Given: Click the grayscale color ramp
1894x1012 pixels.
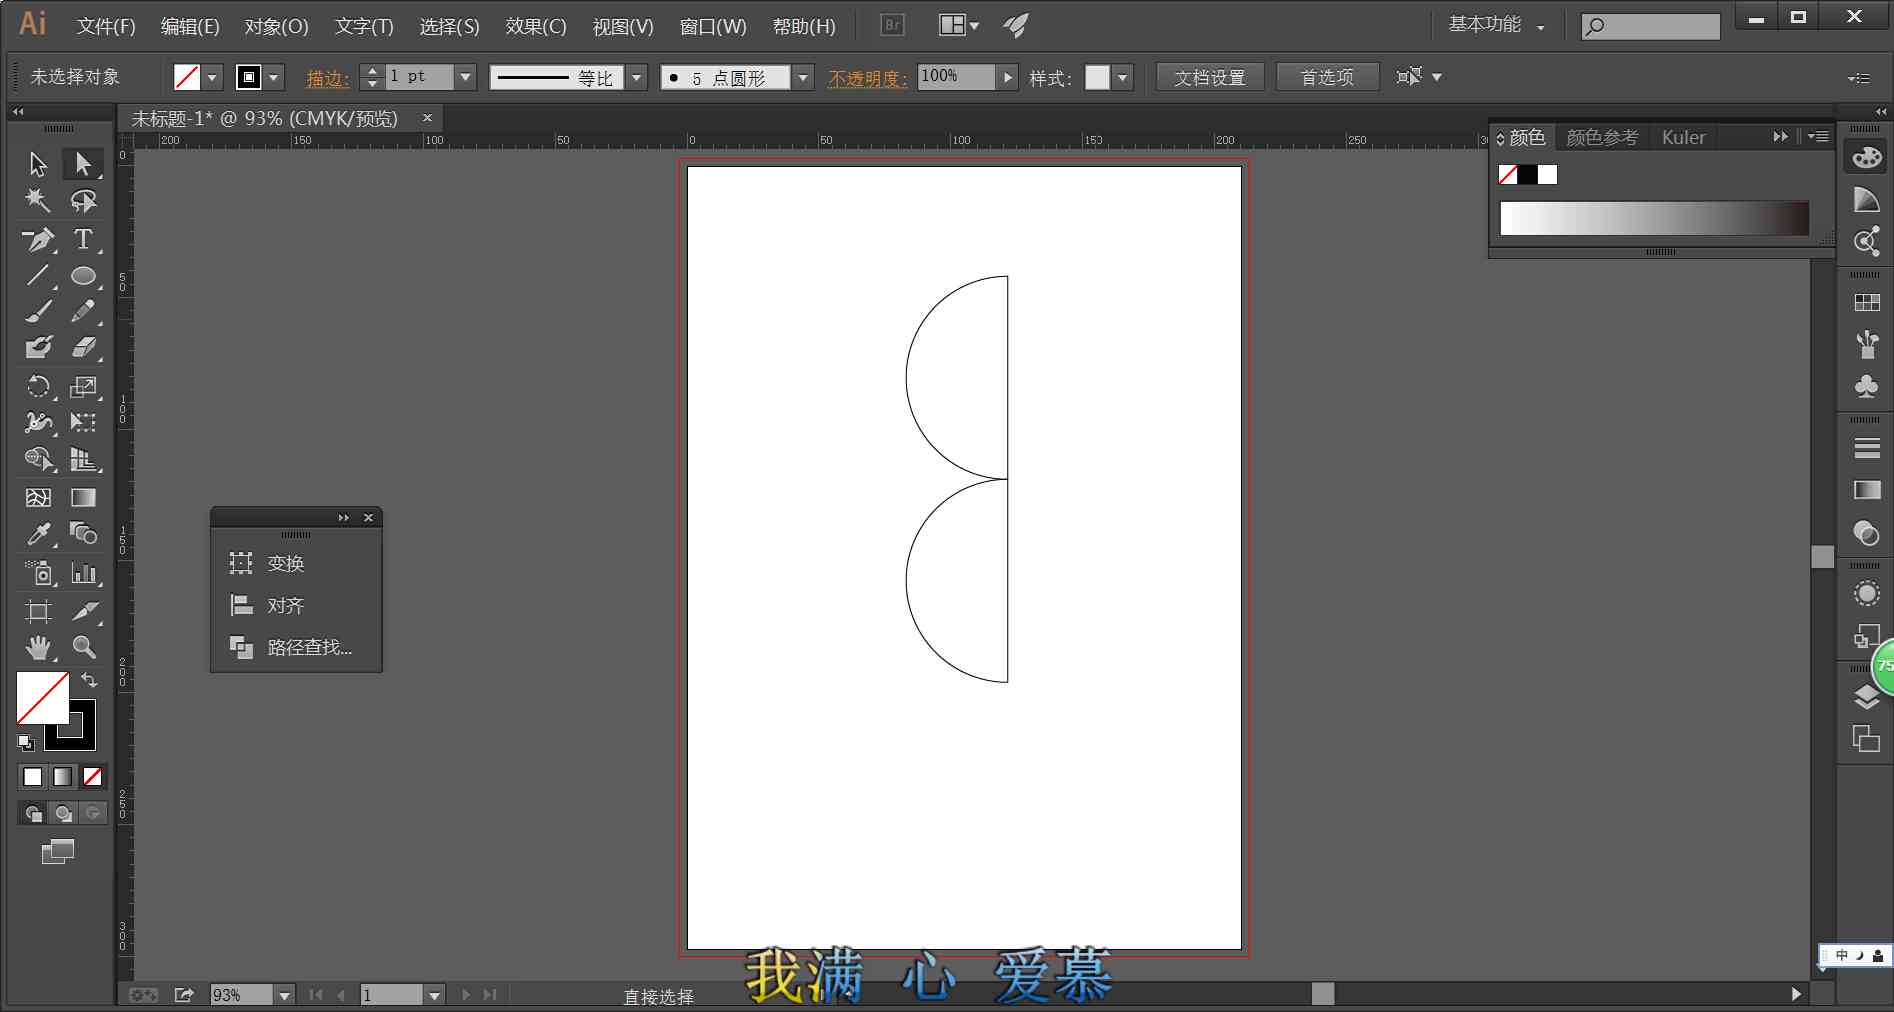Looking at the screenshot, I should point(1654,218).
